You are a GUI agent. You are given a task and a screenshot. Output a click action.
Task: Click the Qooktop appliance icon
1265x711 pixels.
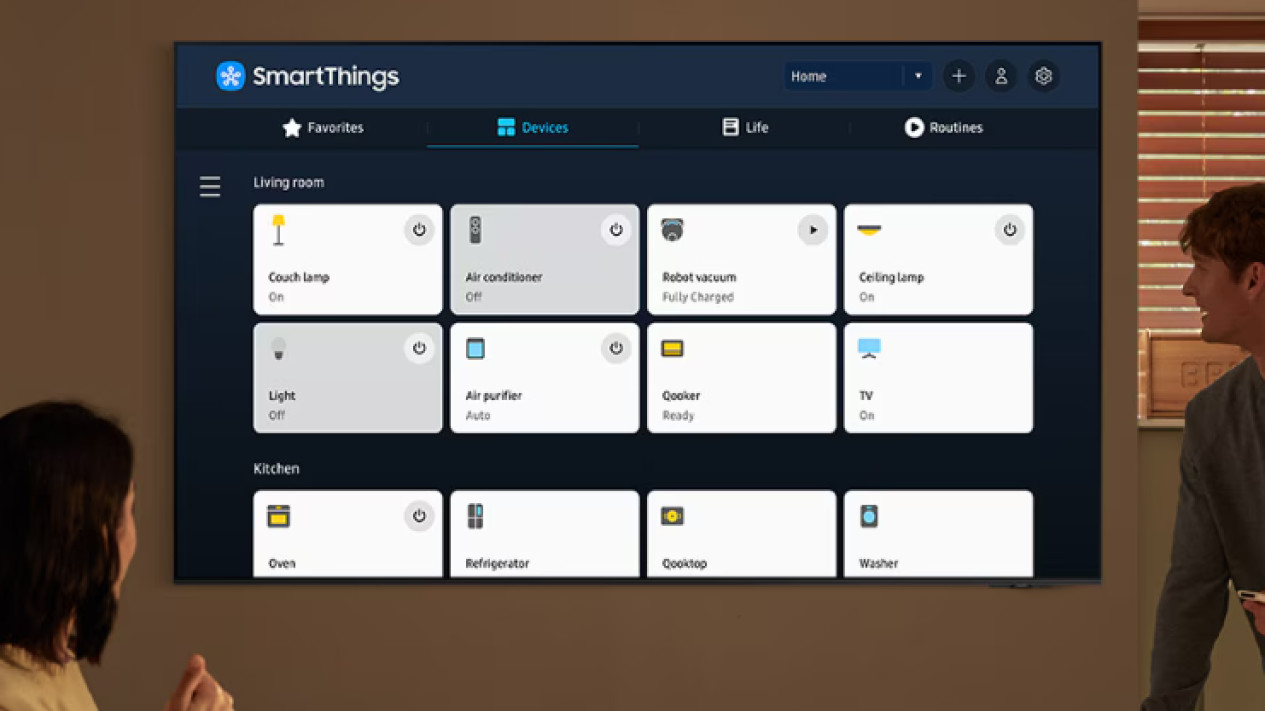point(672,516)
